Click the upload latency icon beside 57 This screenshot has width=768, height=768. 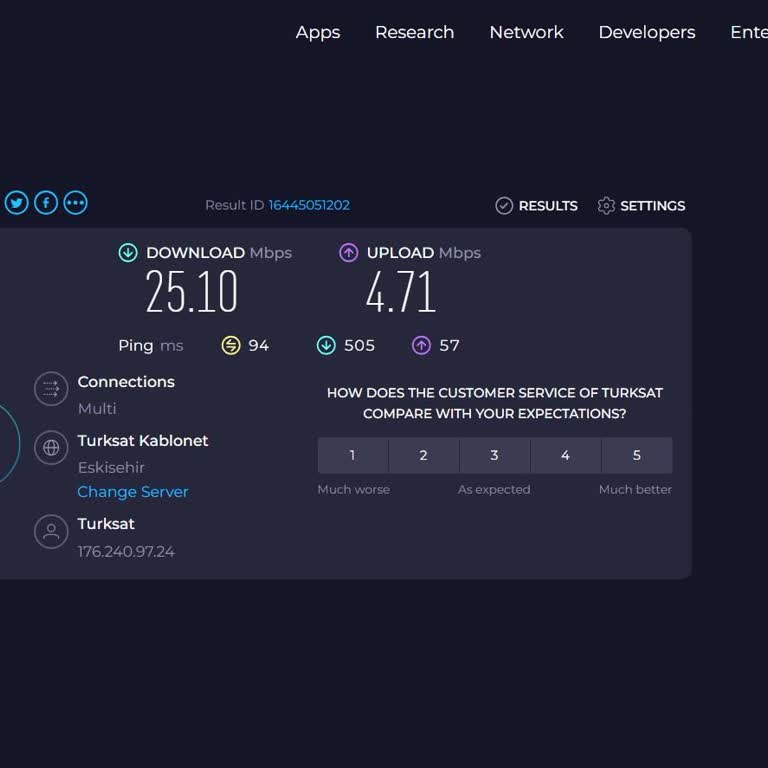pyautogui.click(x=421, y=345)
